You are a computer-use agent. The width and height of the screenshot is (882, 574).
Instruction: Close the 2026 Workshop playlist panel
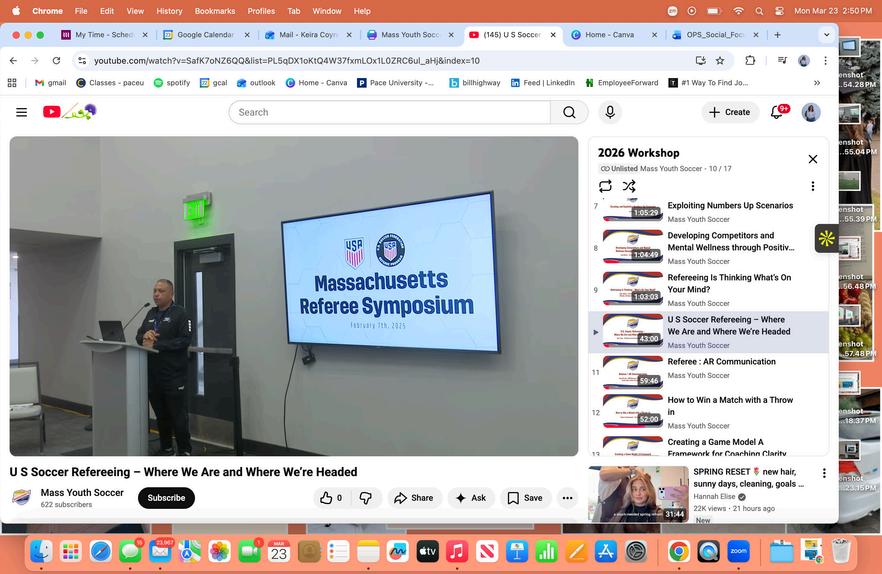coord(813,159)
